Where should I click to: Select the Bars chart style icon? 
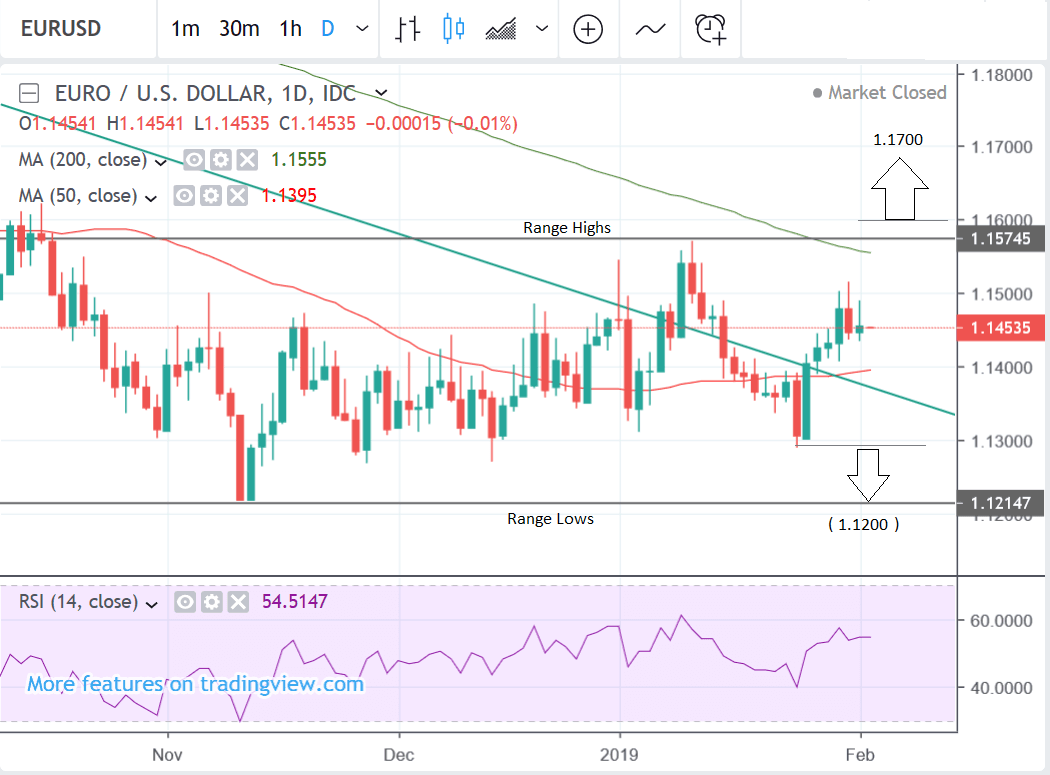click(407, 29)
